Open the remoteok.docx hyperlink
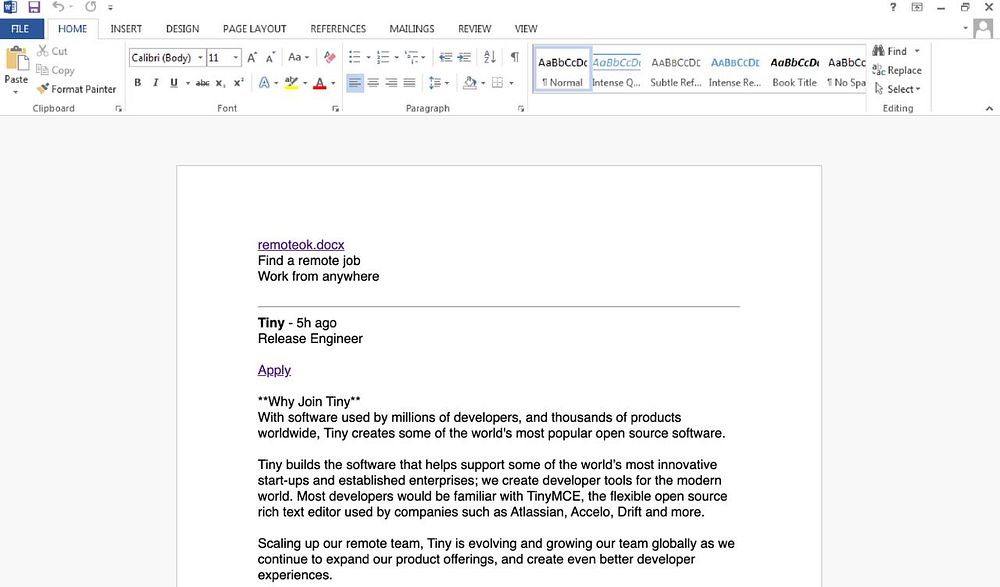 (x=301, y=244)
